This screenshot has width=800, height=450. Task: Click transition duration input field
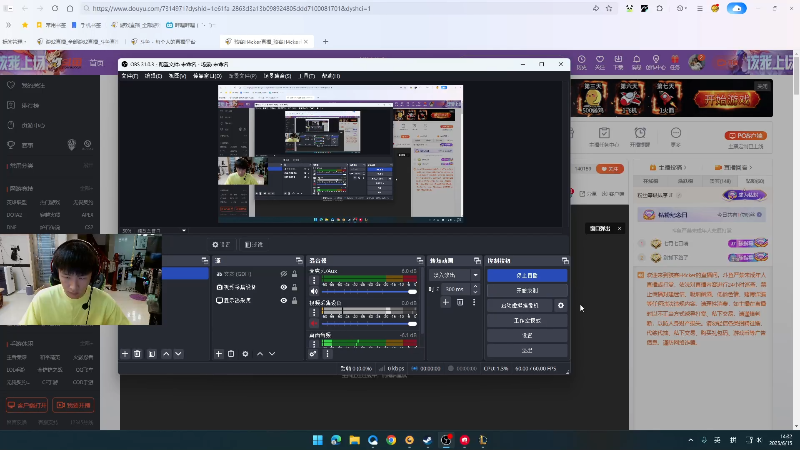(454, 289)
